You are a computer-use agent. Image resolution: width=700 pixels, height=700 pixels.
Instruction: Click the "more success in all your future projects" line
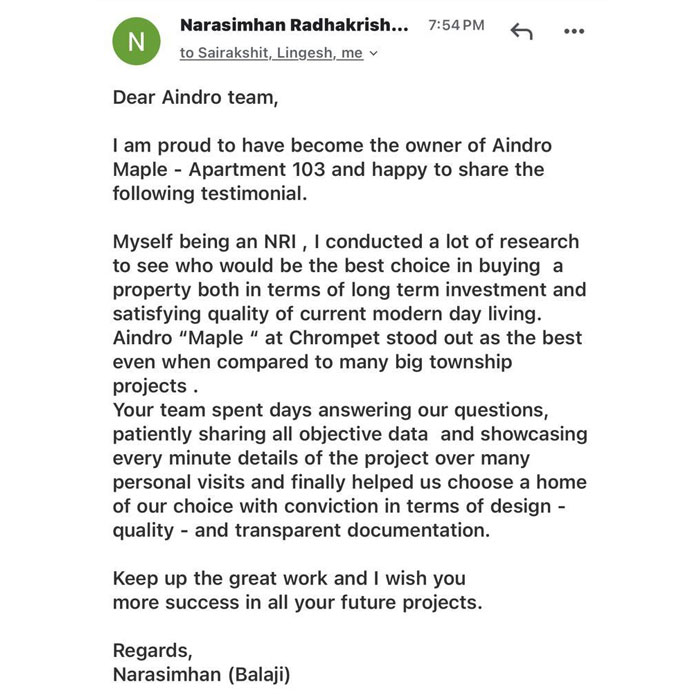297,603
